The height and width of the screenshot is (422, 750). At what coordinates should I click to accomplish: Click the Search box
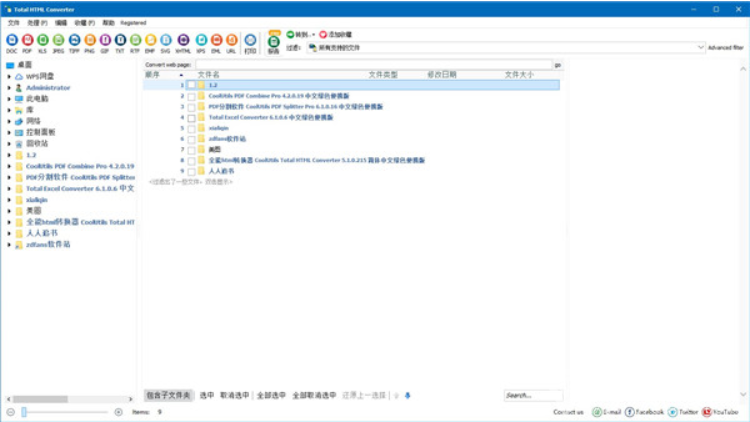(533, 395)
